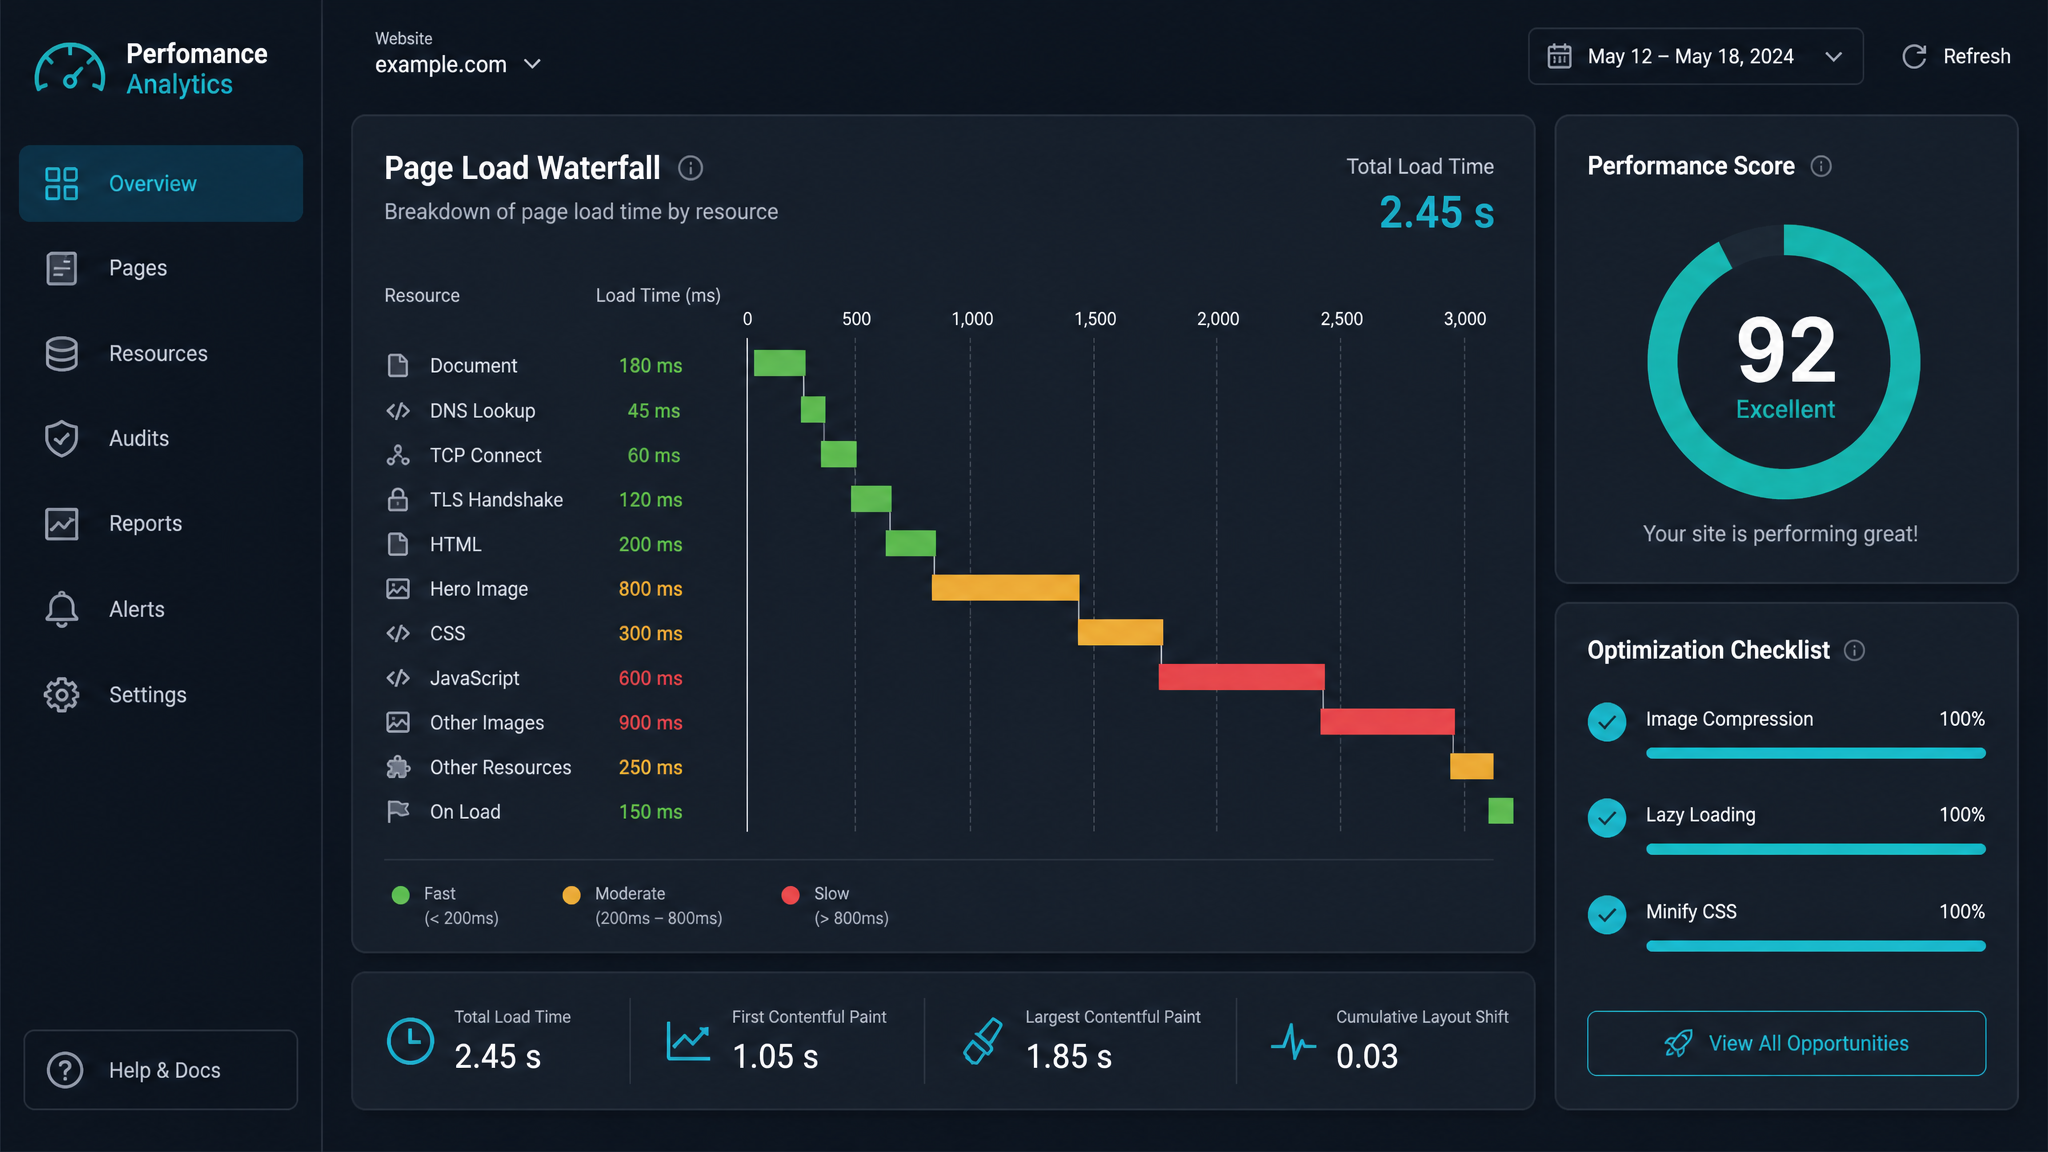Click the Largest Contentful Paint brush icon
The width and height of the screenshot is (2048, 1152).
point(983,1041)
